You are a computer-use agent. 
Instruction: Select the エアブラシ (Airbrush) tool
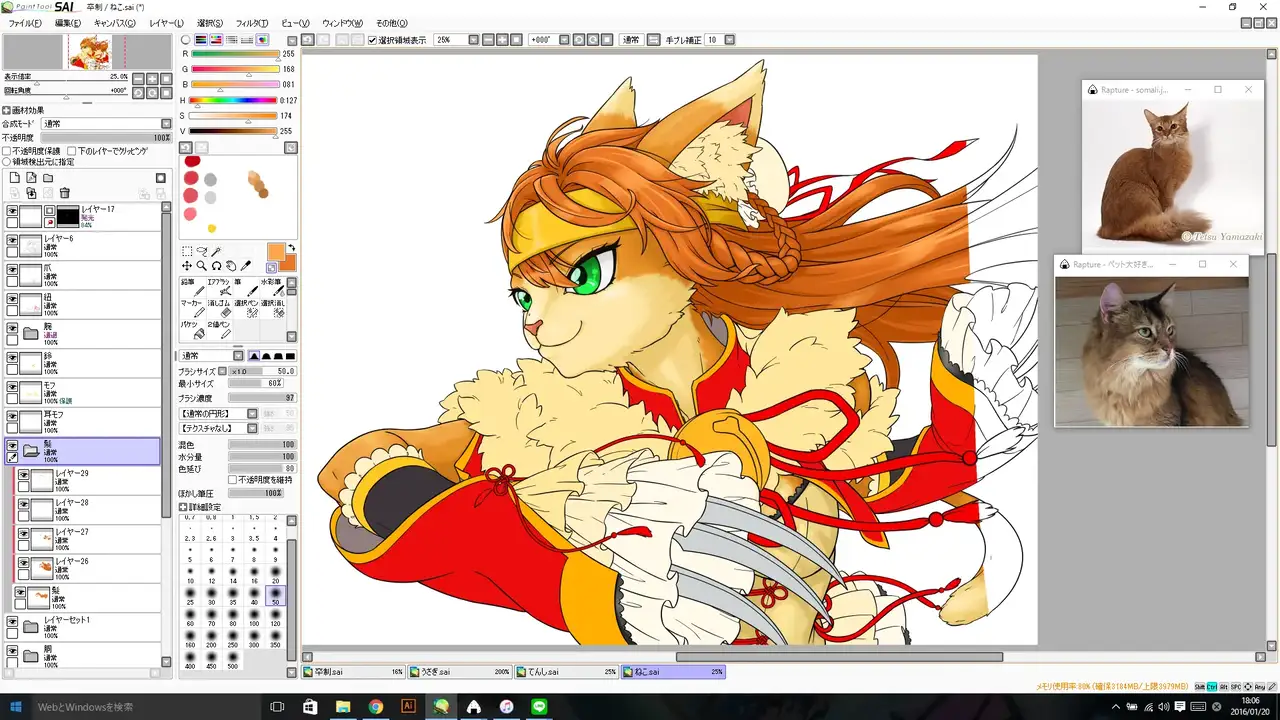click(x=219, y=288)
